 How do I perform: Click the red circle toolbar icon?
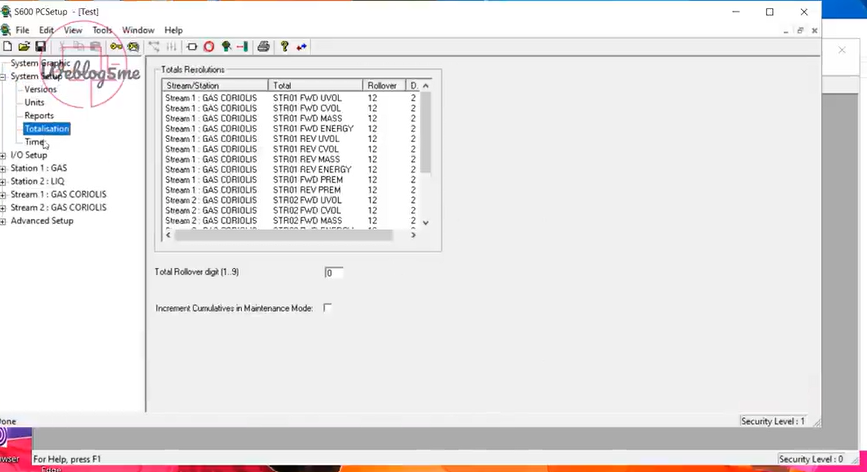pyautogui.click(x=209, y=47)
